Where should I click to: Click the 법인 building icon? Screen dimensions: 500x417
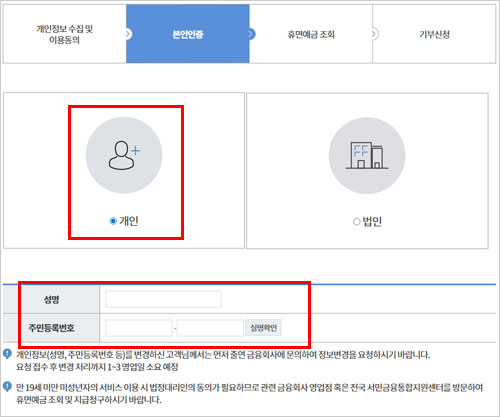click(367, 155)
